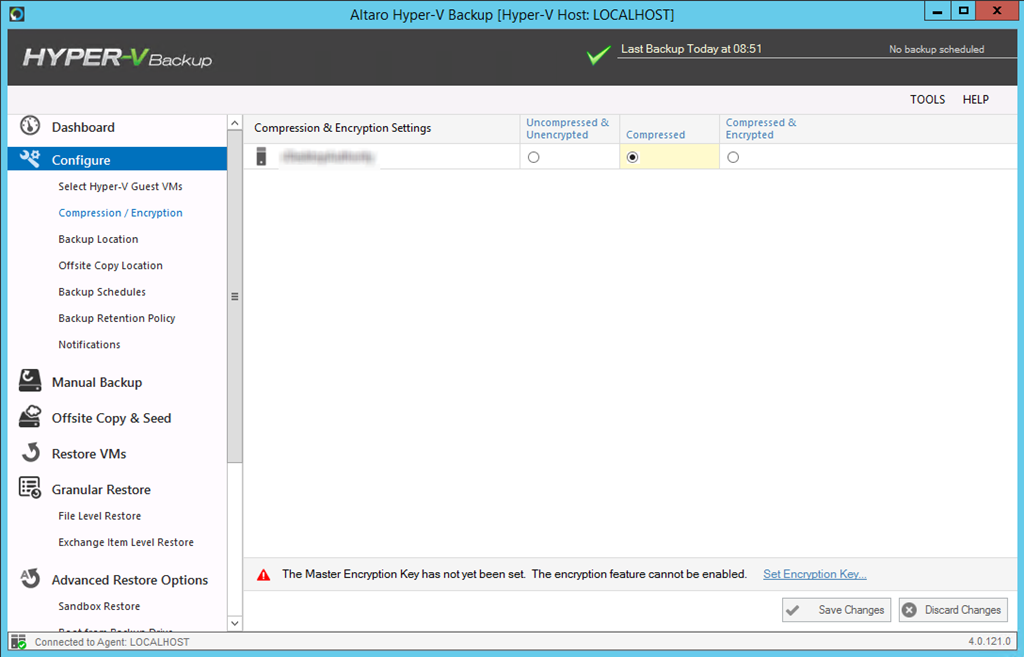Click Compressed & Encrypted column header
Viewport: 1024px width, 657px height.
click(x=761, y=129)
